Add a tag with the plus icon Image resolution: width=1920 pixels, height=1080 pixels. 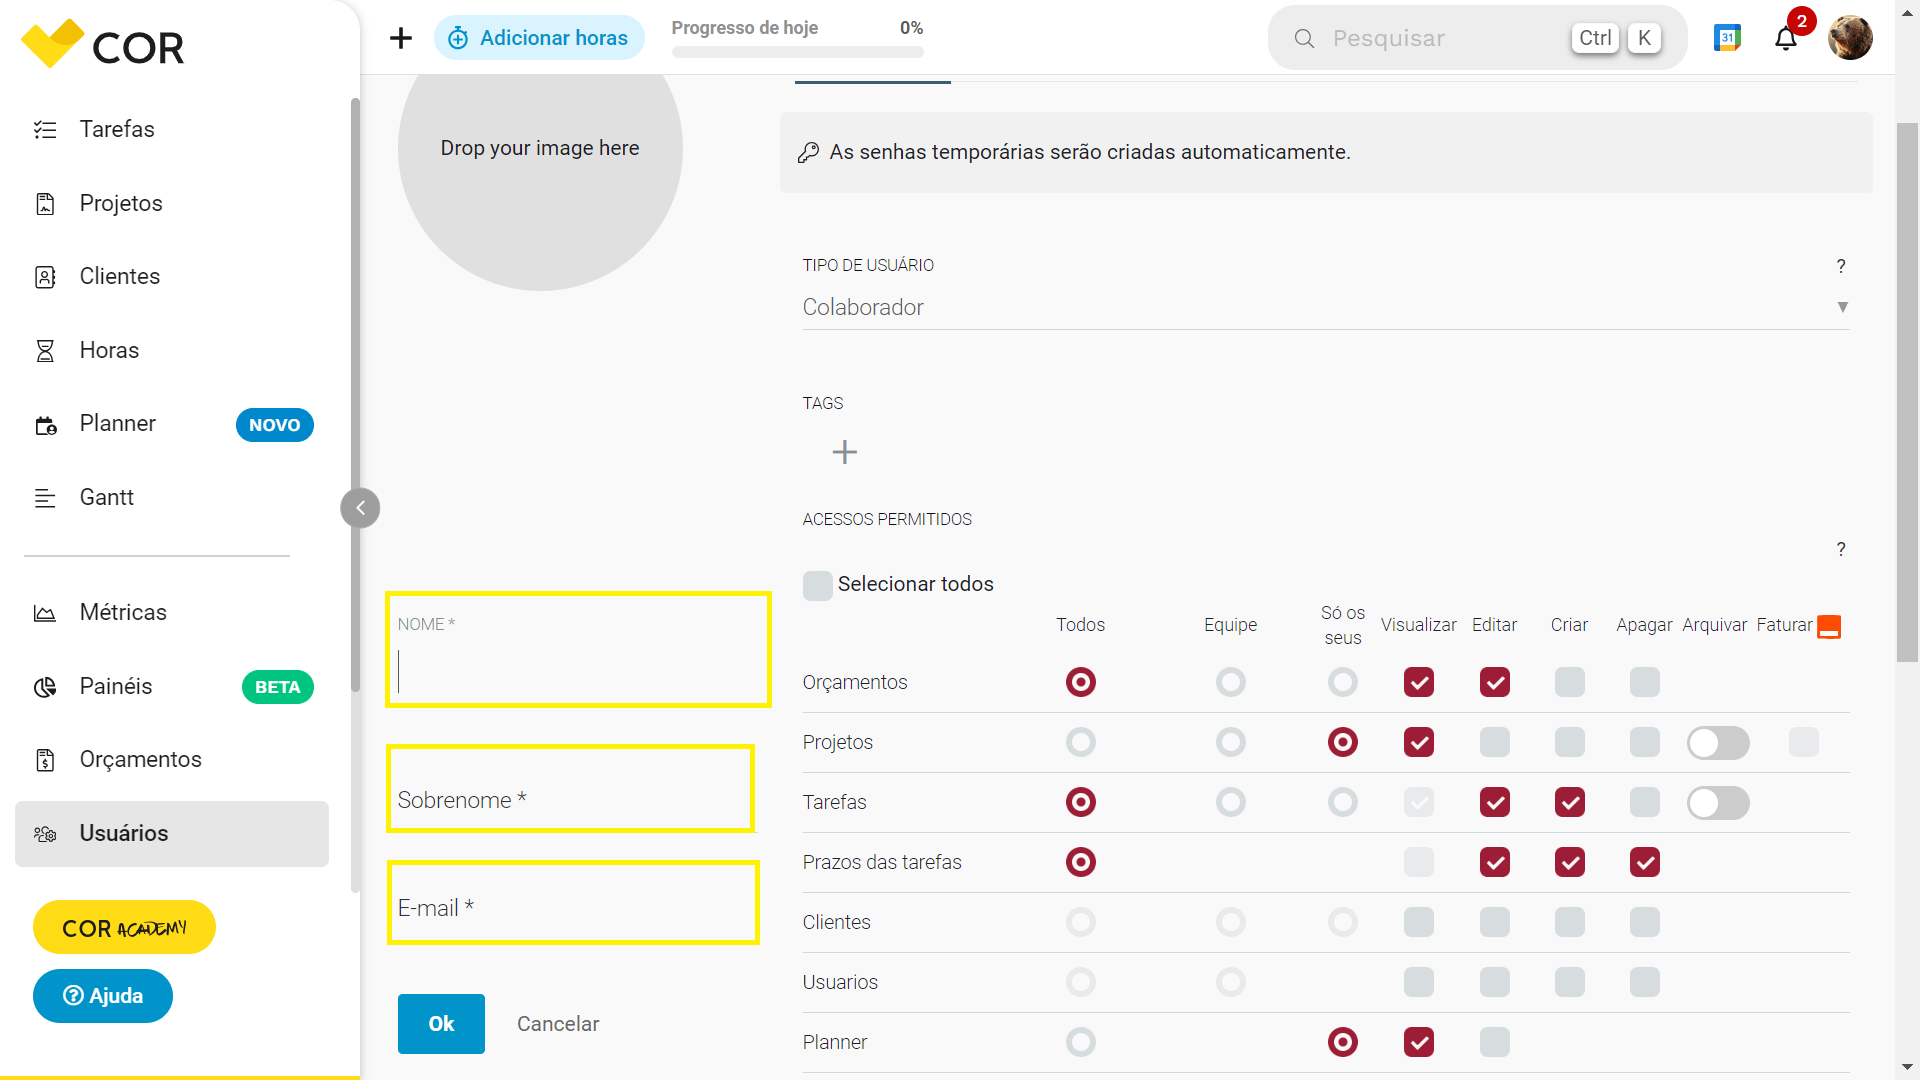pyautogui.click(x=845, y=452)
